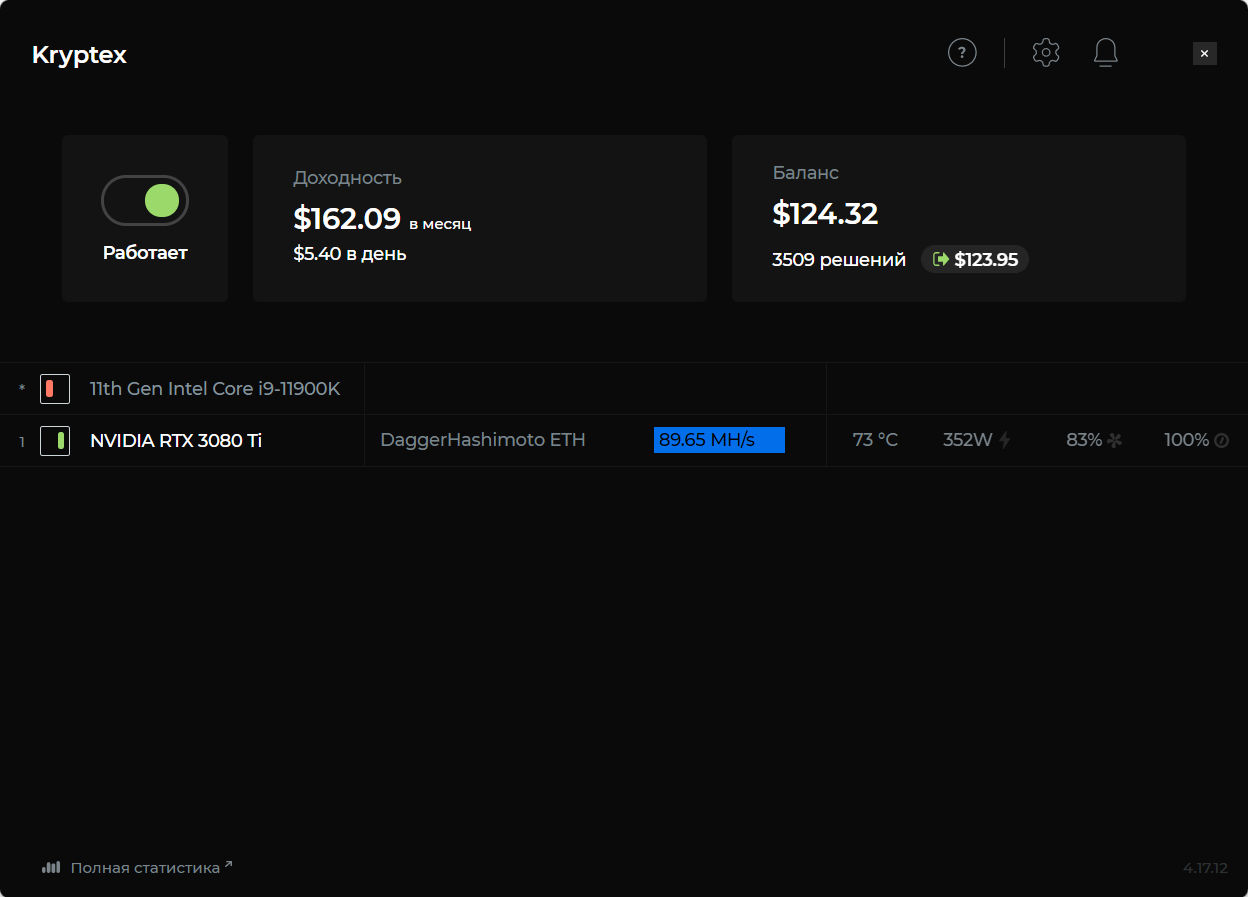Click the Доходность heading

(x=347, y=178)
